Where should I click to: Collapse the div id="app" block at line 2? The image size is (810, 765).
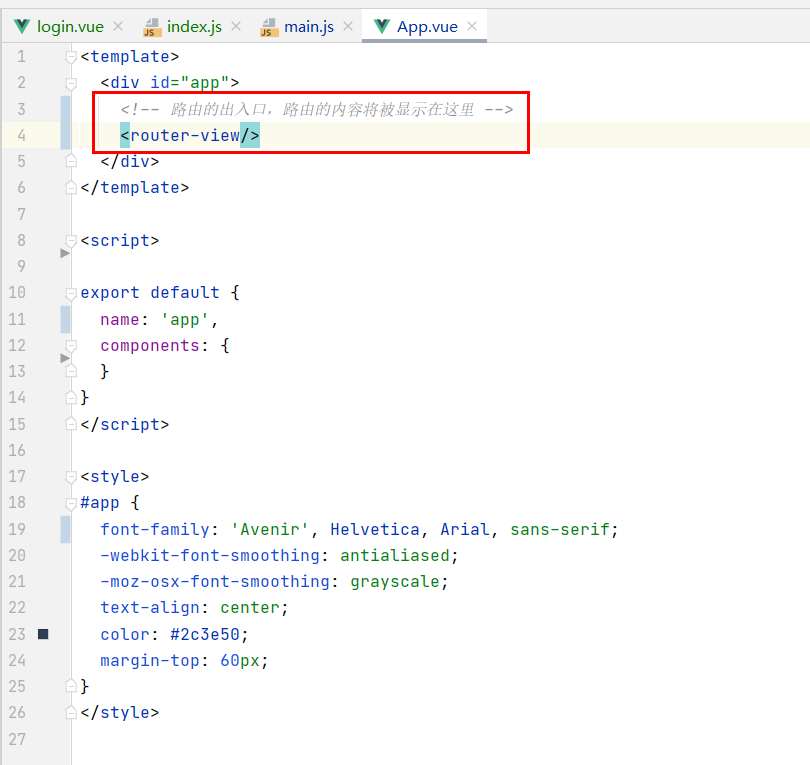(71, 83)
